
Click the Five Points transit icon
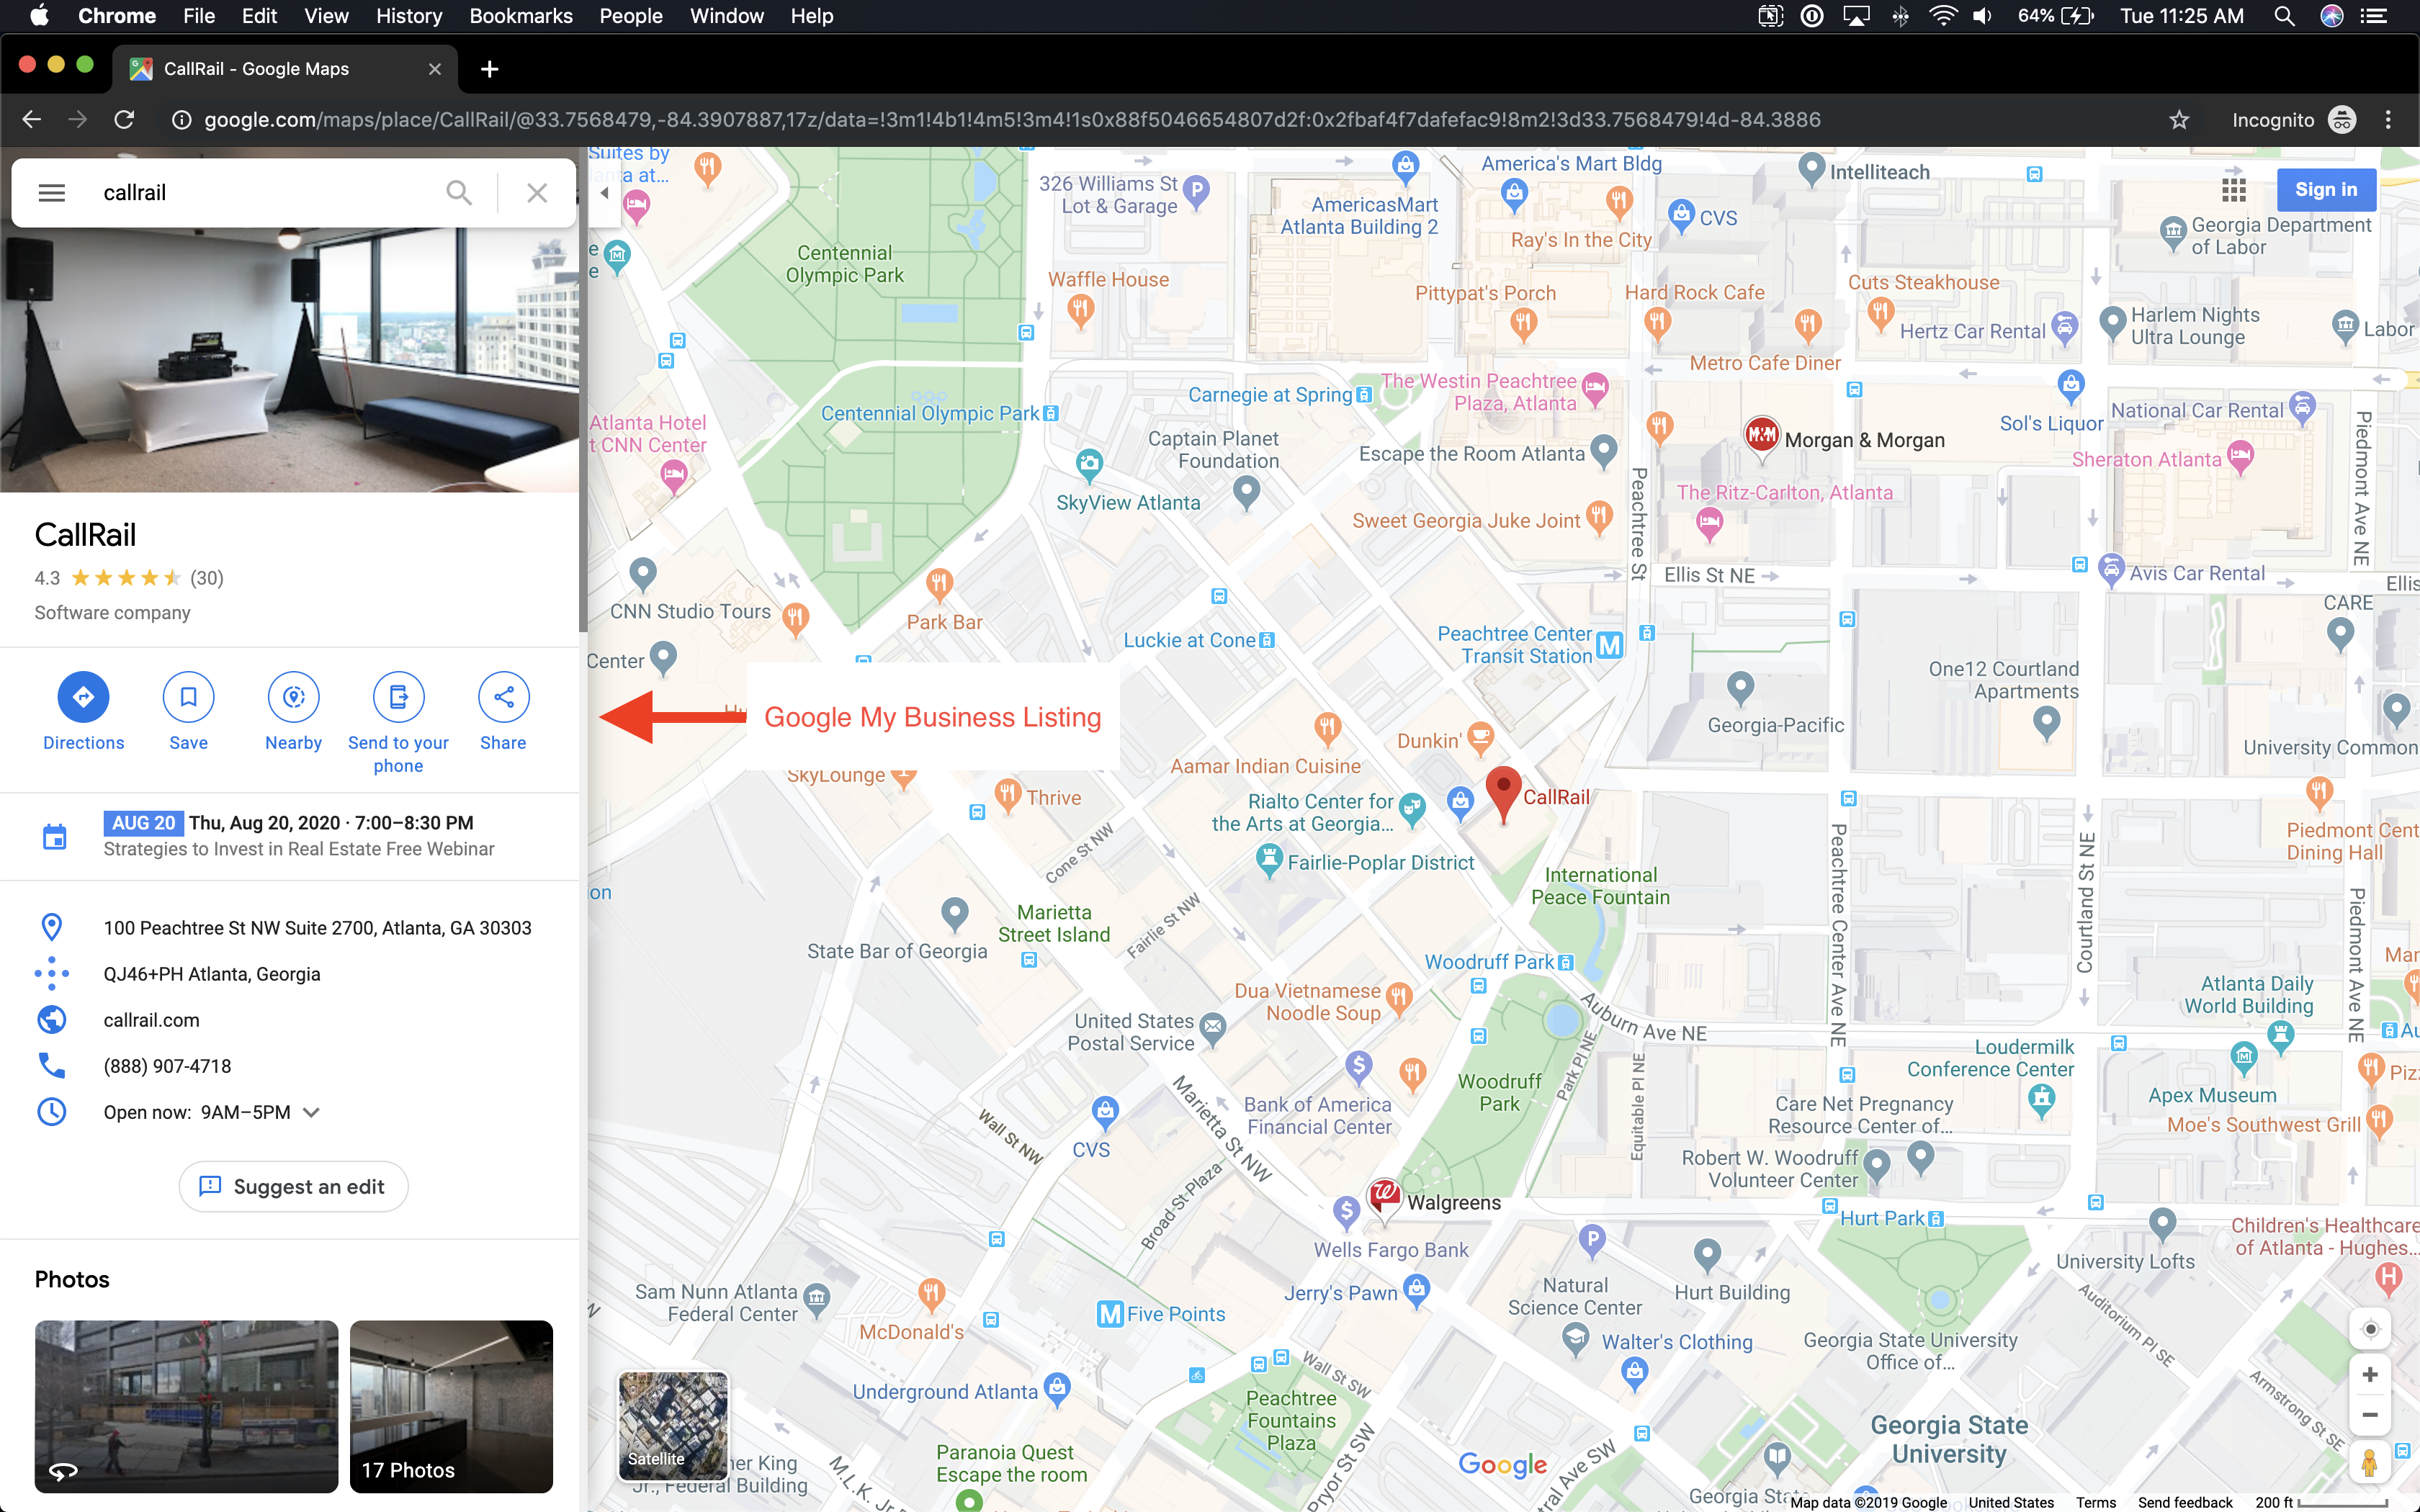tap(1110, 1314)
